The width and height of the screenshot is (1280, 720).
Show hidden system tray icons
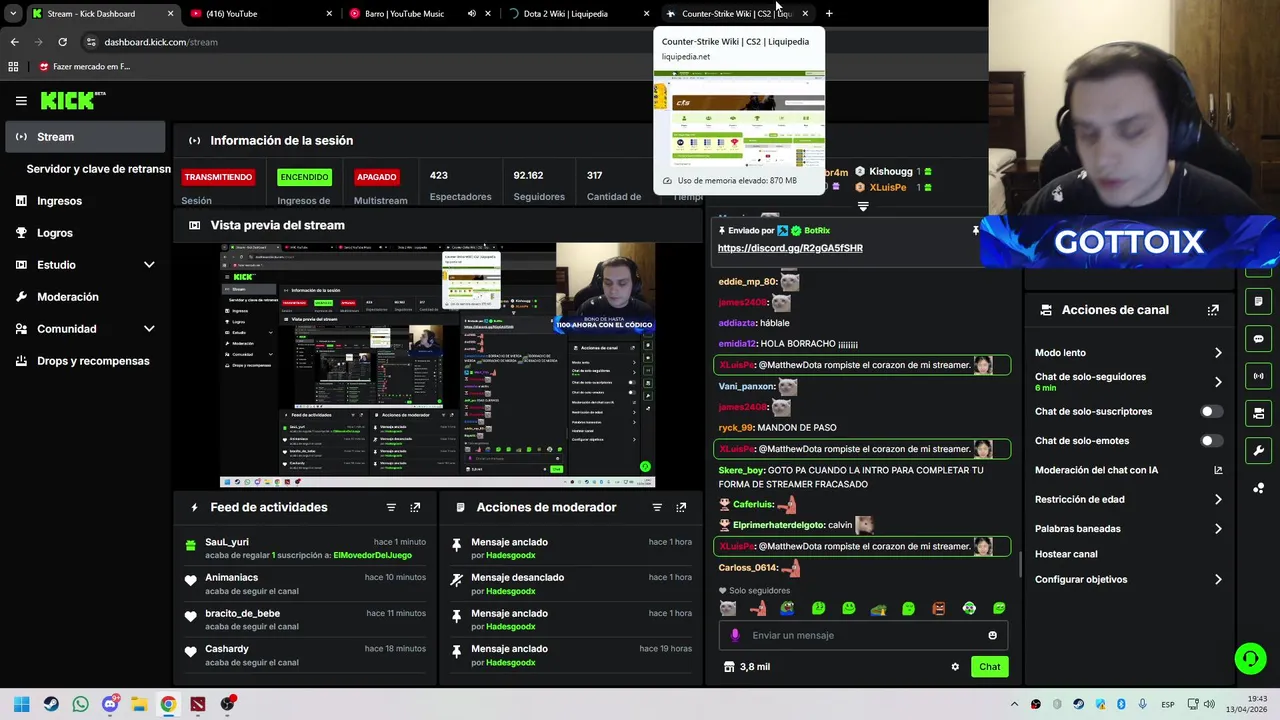(x=1014, y=705)
